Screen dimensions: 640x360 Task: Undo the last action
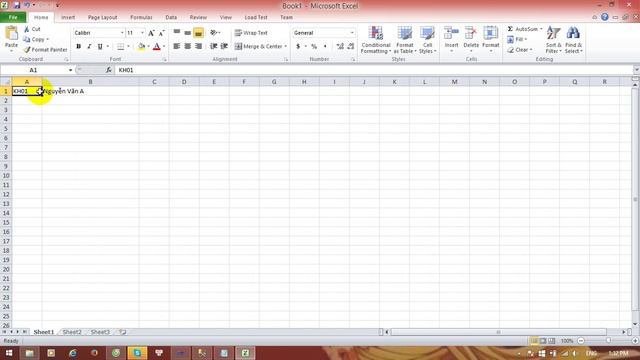(27, 5)
